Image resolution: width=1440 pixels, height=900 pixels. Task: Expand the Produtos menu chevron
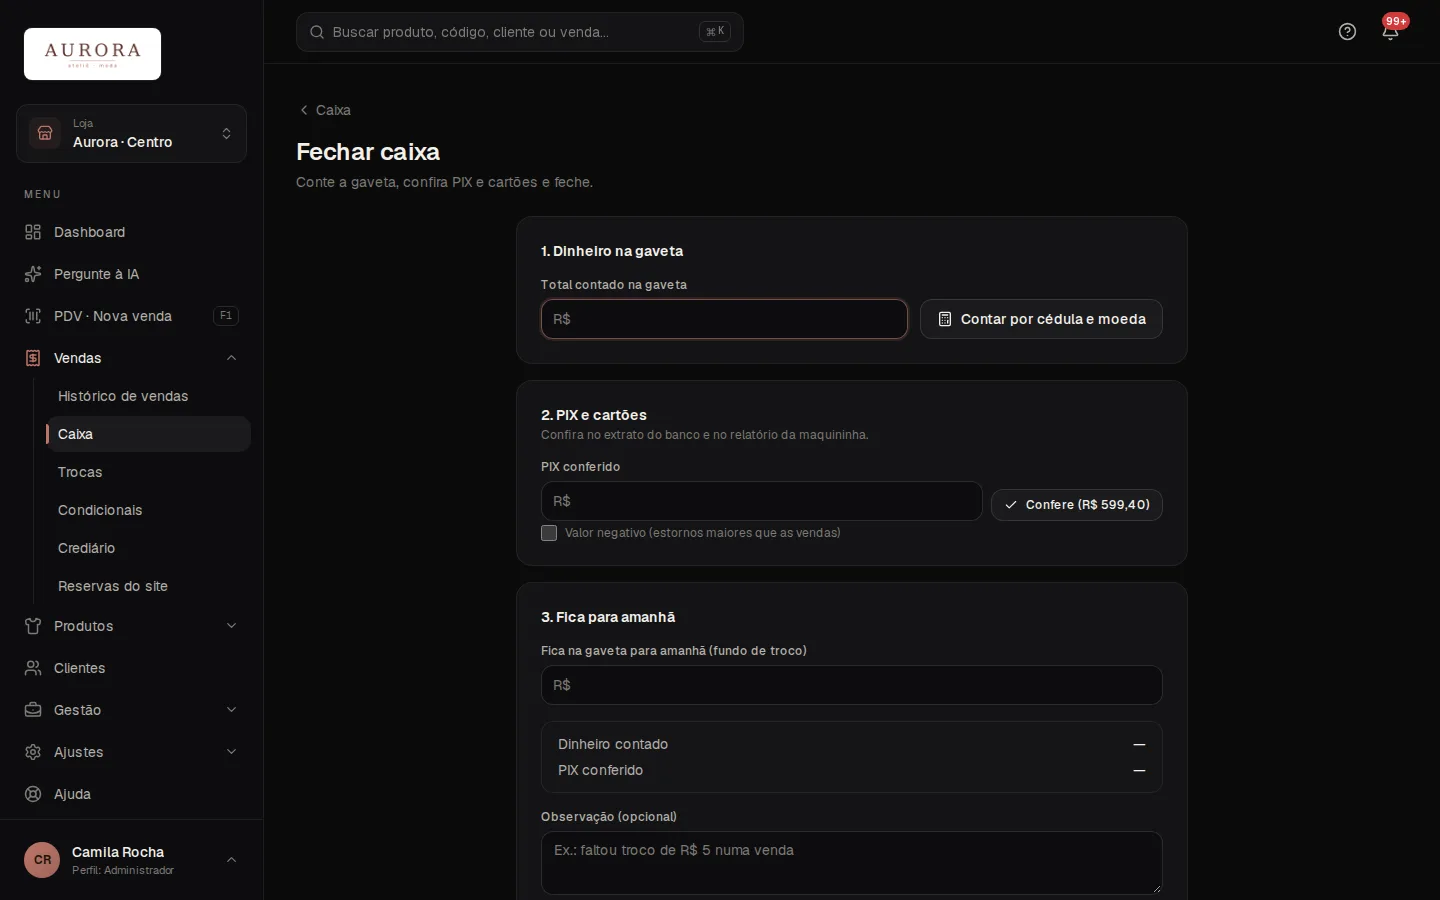231,626
